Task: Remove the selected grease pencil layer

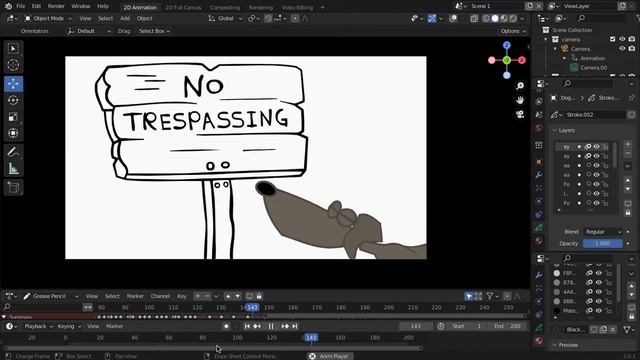Action: (x=628, y=153)
